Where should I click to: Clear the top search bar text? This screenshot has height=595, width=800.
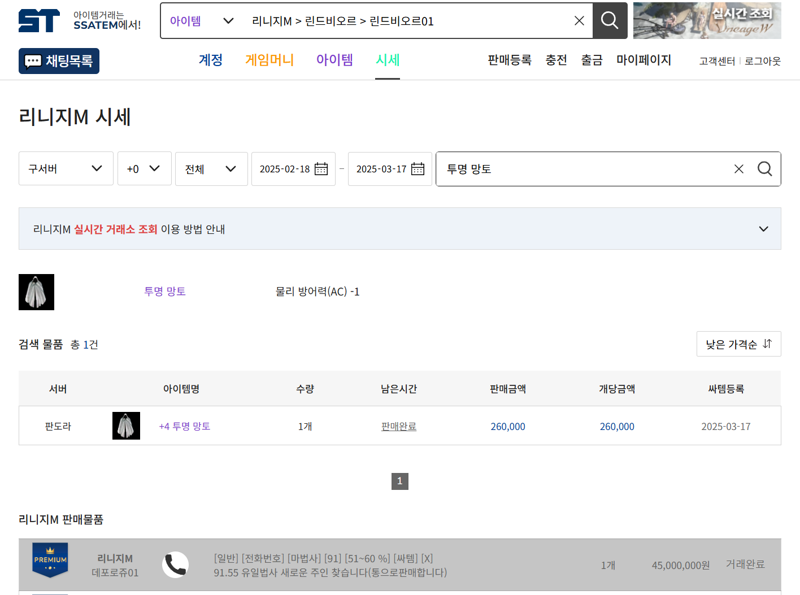(x=579, y=20)
